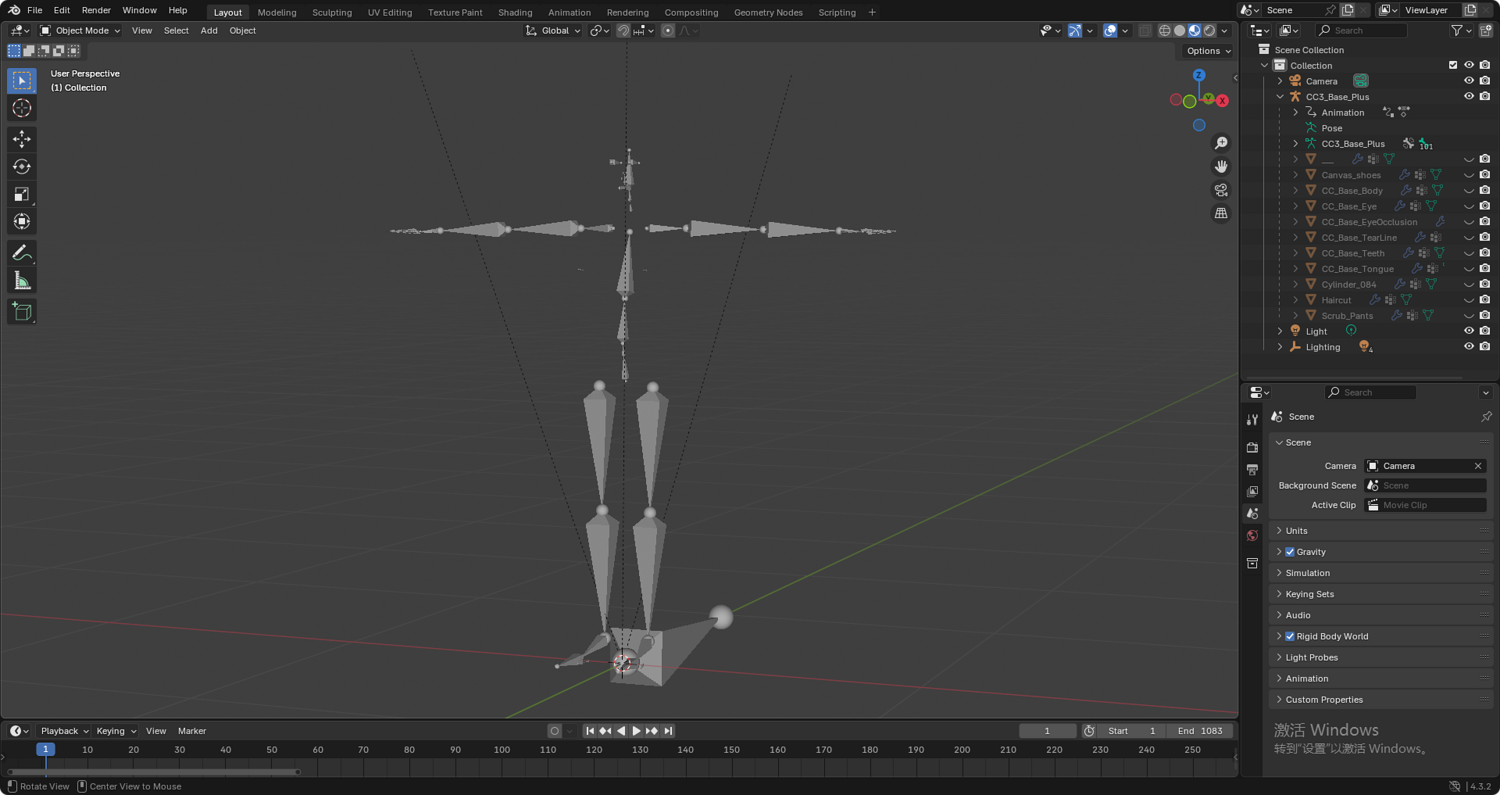This screenshot has width=1500, height=795.
Task: Jump to the timeline start frame
Action: [590, 731]
